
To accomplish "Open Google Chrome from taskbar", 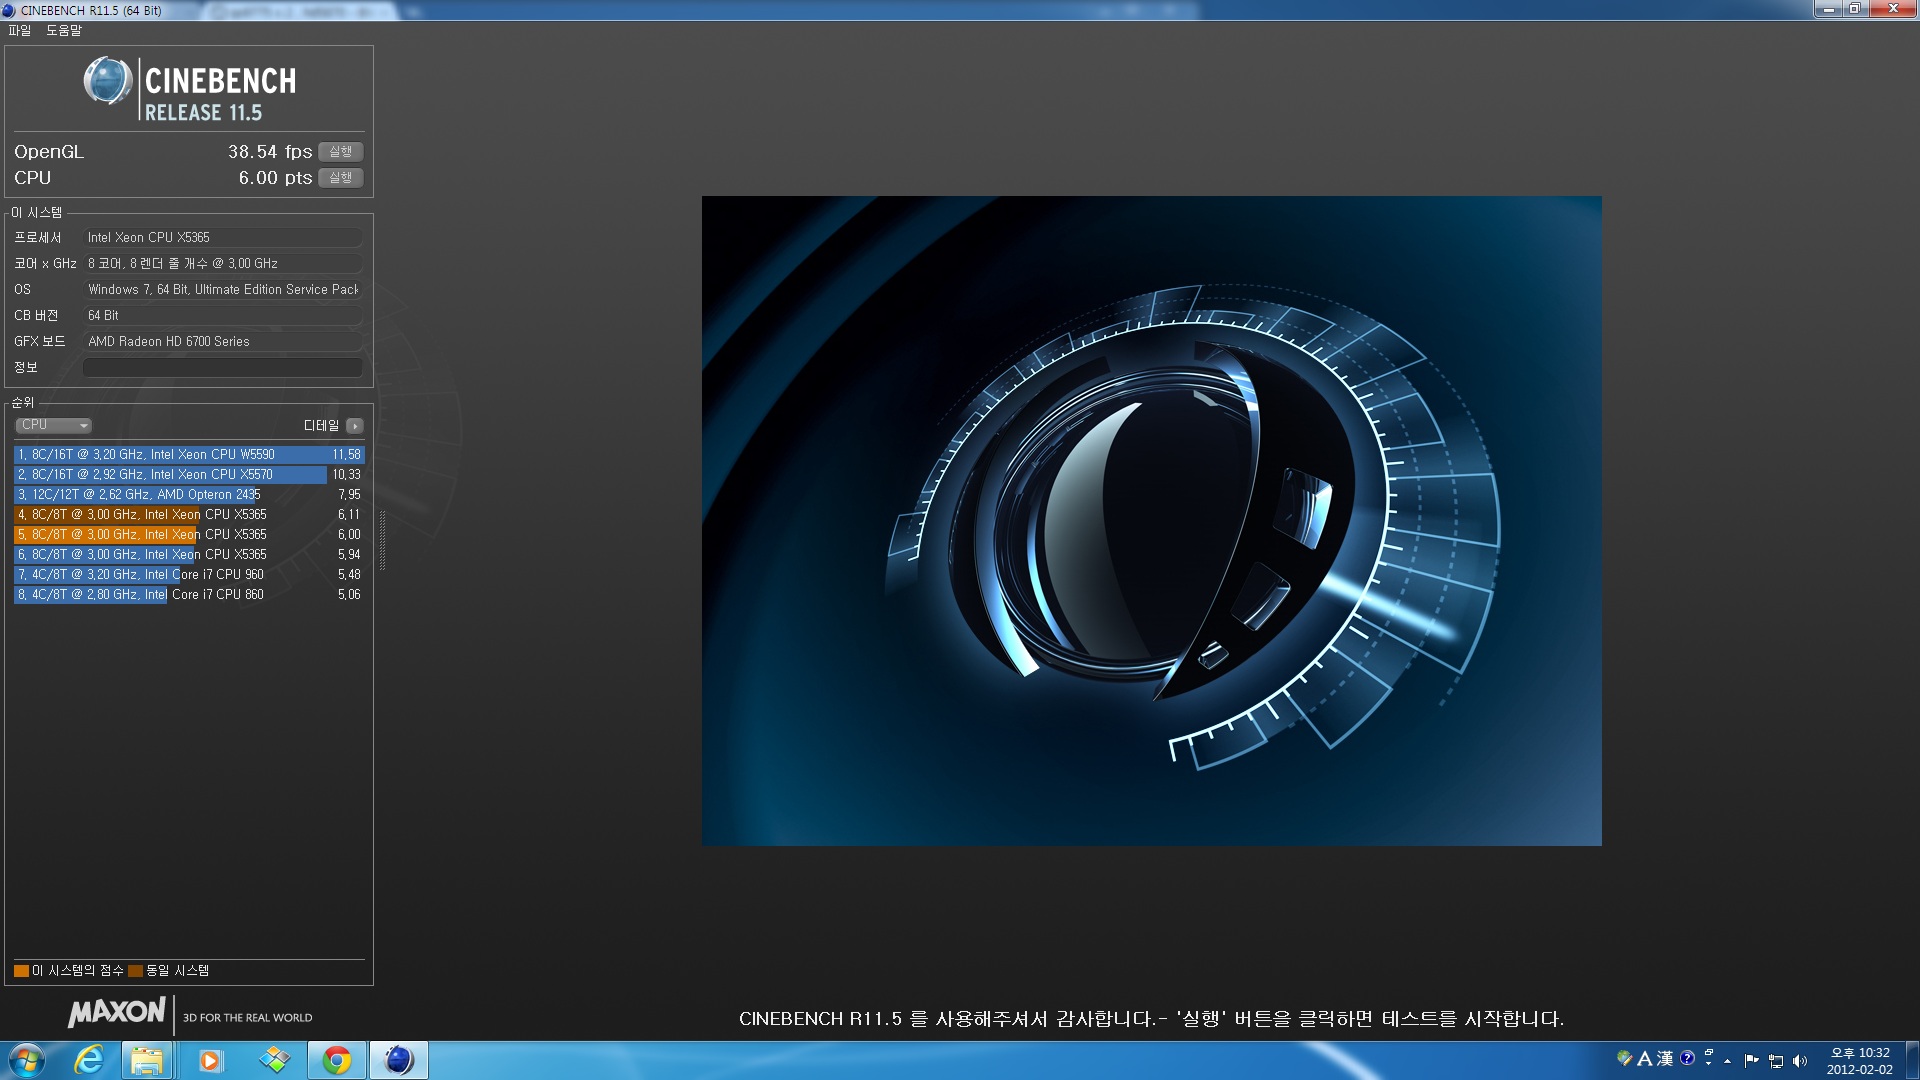I will [x=337, y=1060].
